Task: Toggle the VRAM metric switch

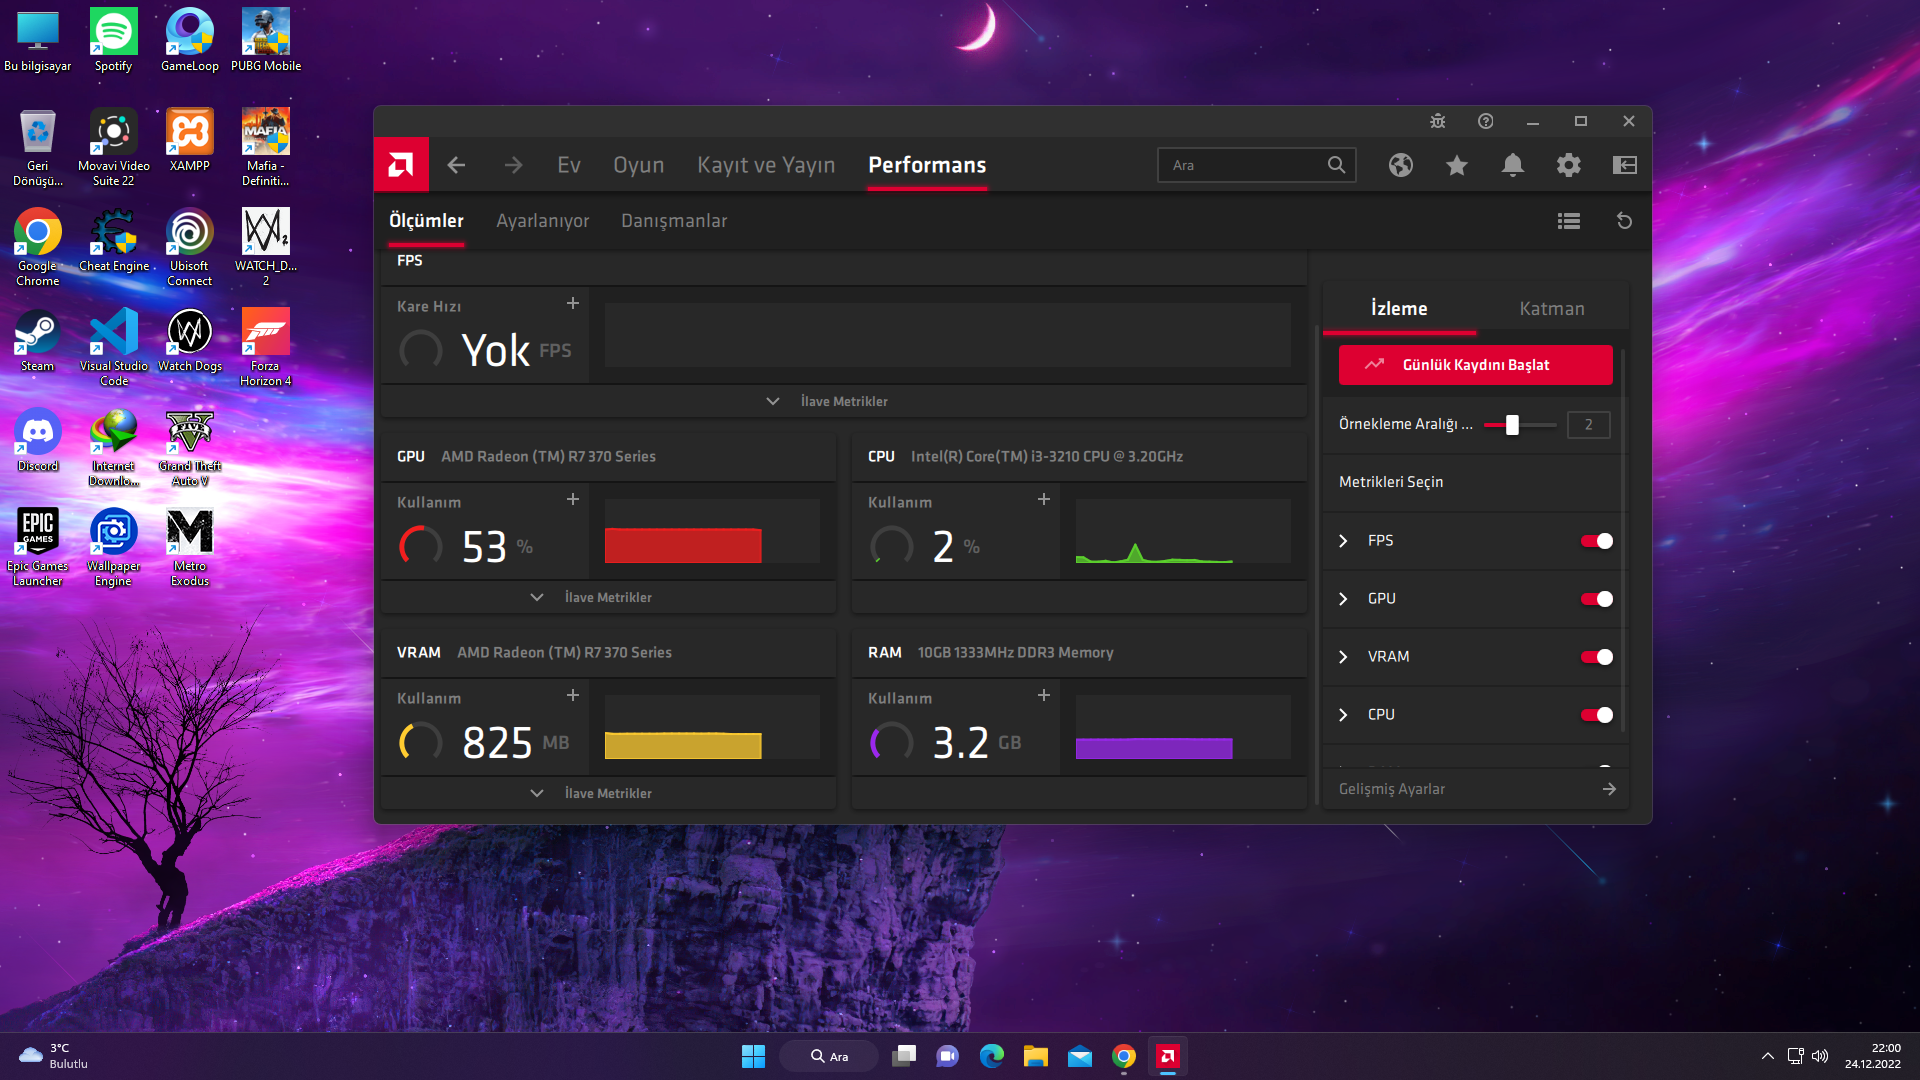Action: [1596, 657]
